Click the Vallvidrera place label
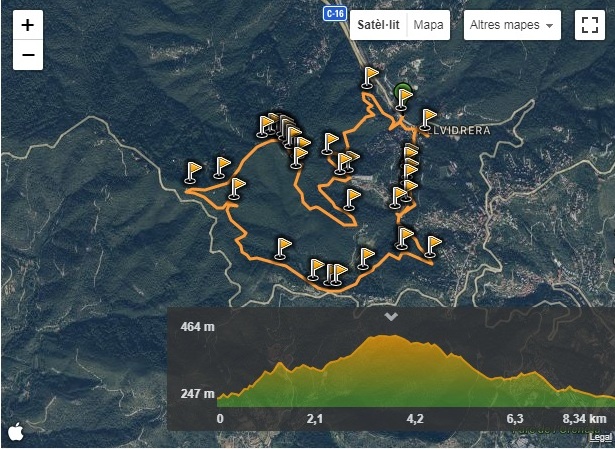 point(461,130)
